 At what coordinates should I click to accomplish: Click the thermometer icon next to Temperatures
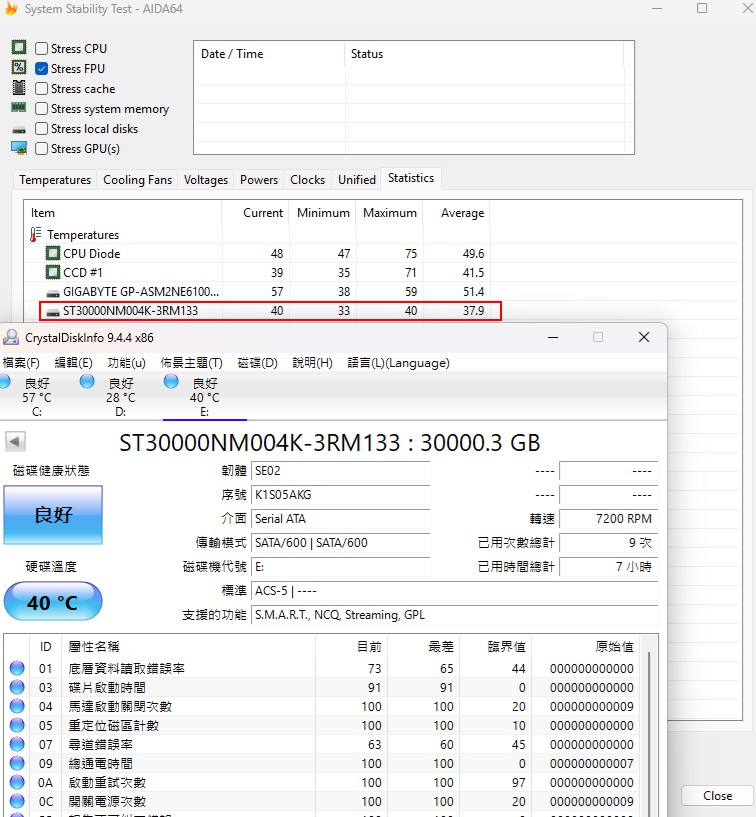pyautogui.click(x=35, y=234)
